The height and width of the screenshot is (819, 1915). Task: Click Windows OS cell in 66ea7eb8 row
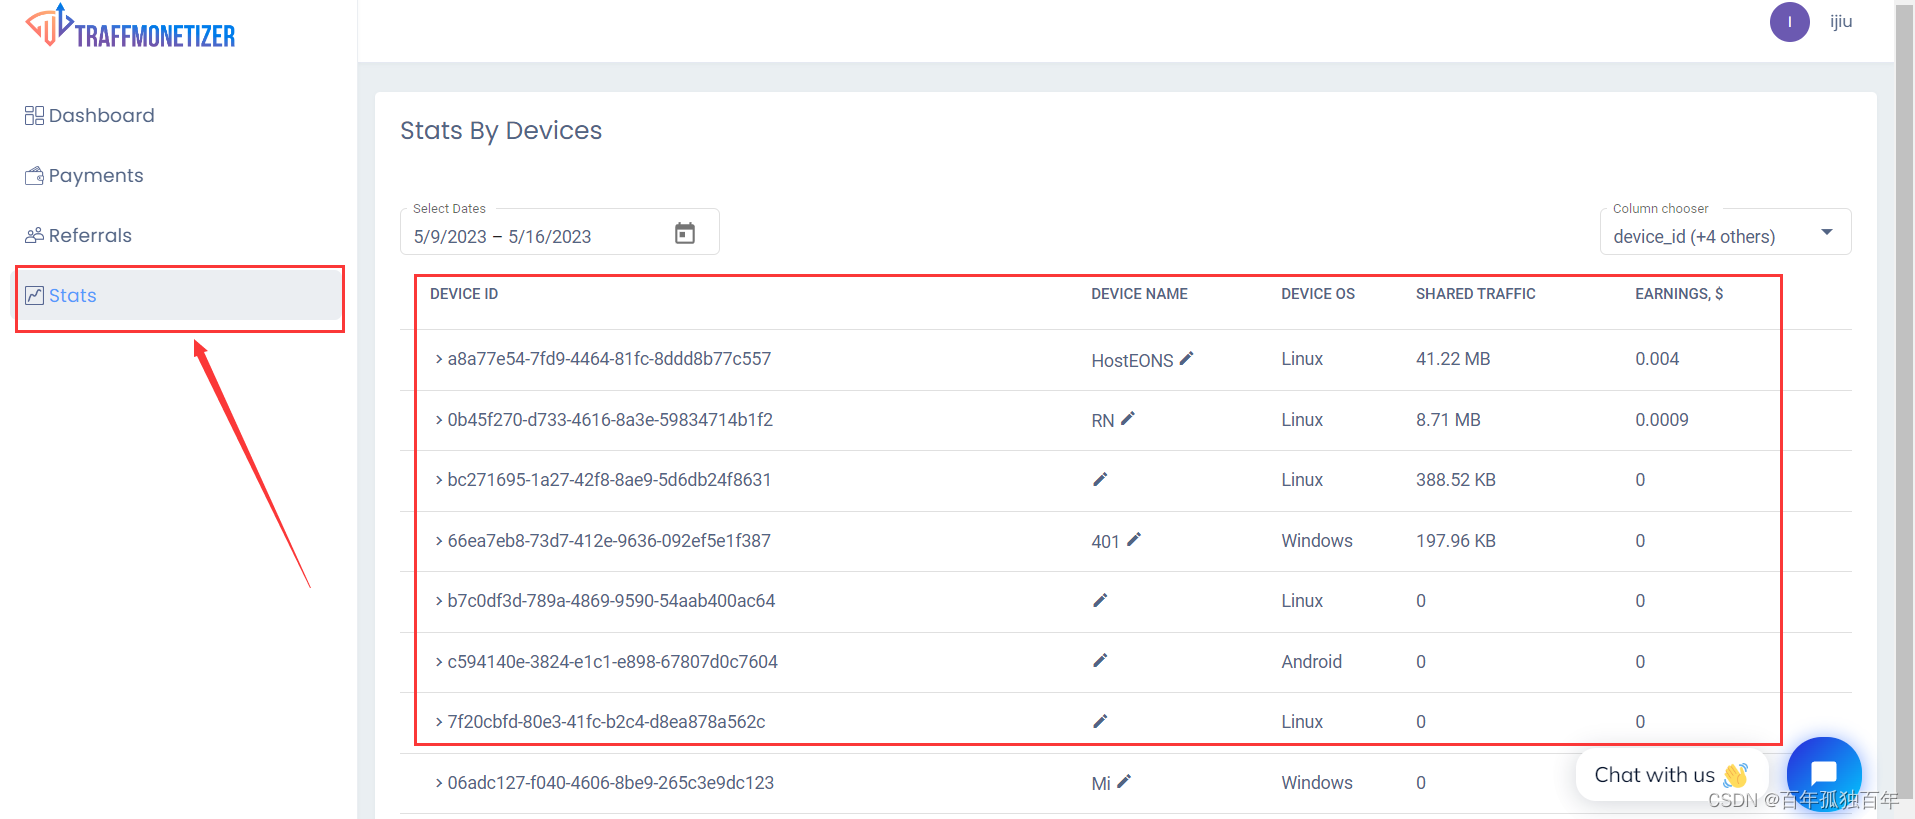(x=1317, y=541)
